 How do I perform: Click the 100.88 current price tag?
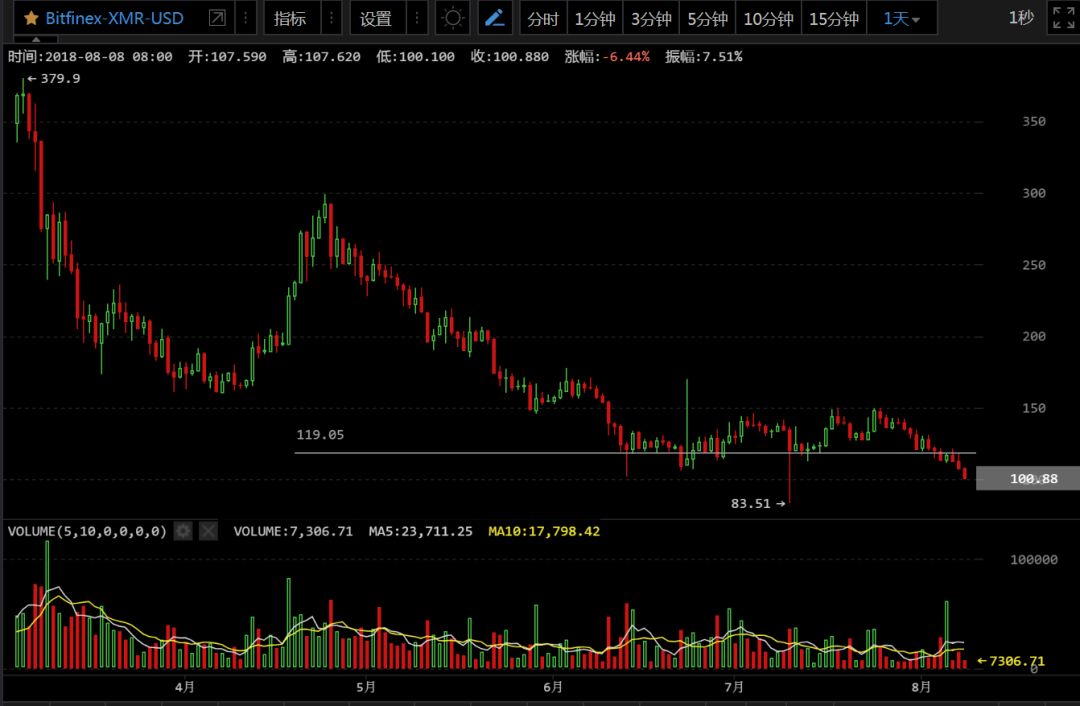tap(1028, 478)
